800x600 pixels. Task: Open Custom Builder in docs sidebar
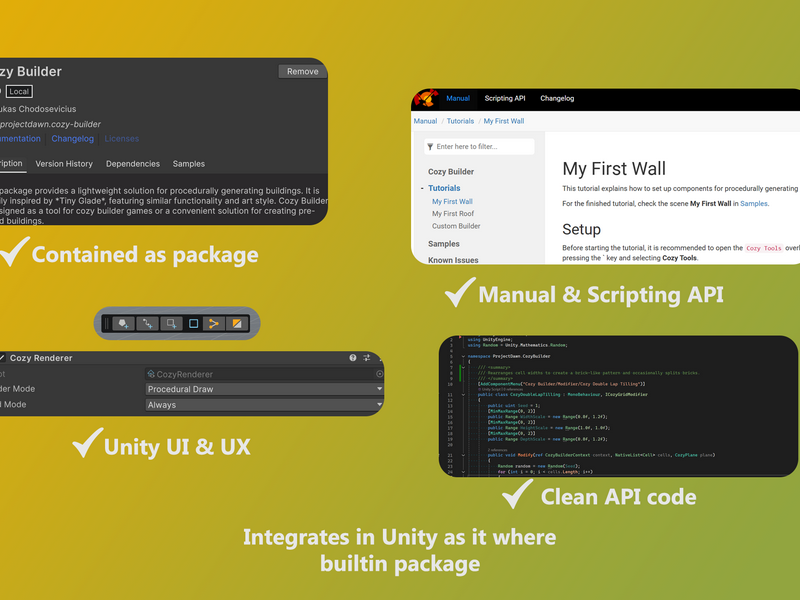click(x=456, y=226)
